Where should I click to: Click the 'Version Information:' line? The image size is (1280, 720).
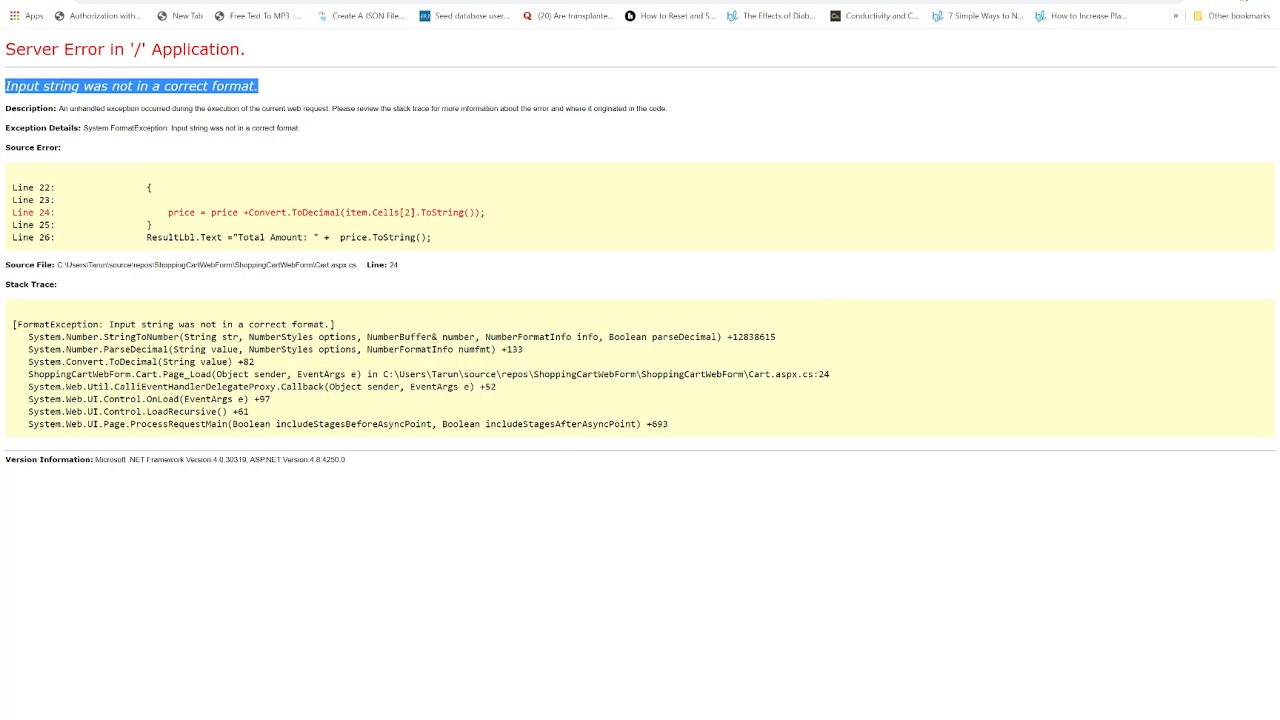175,459
